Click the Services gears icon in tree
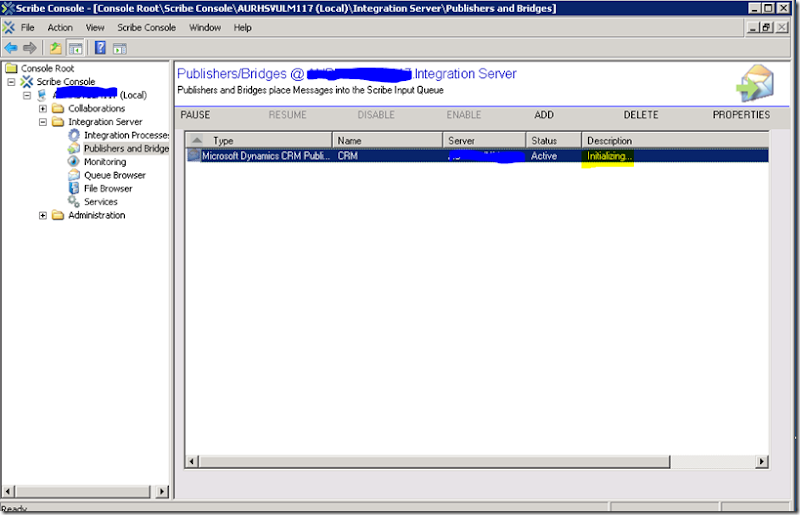 click(x=74, y=202)
